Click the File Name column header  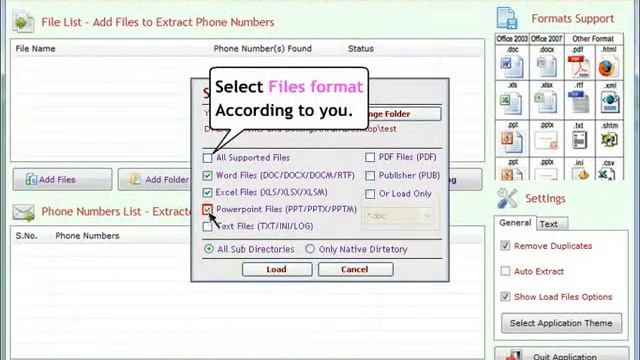[x=36, y=49]
